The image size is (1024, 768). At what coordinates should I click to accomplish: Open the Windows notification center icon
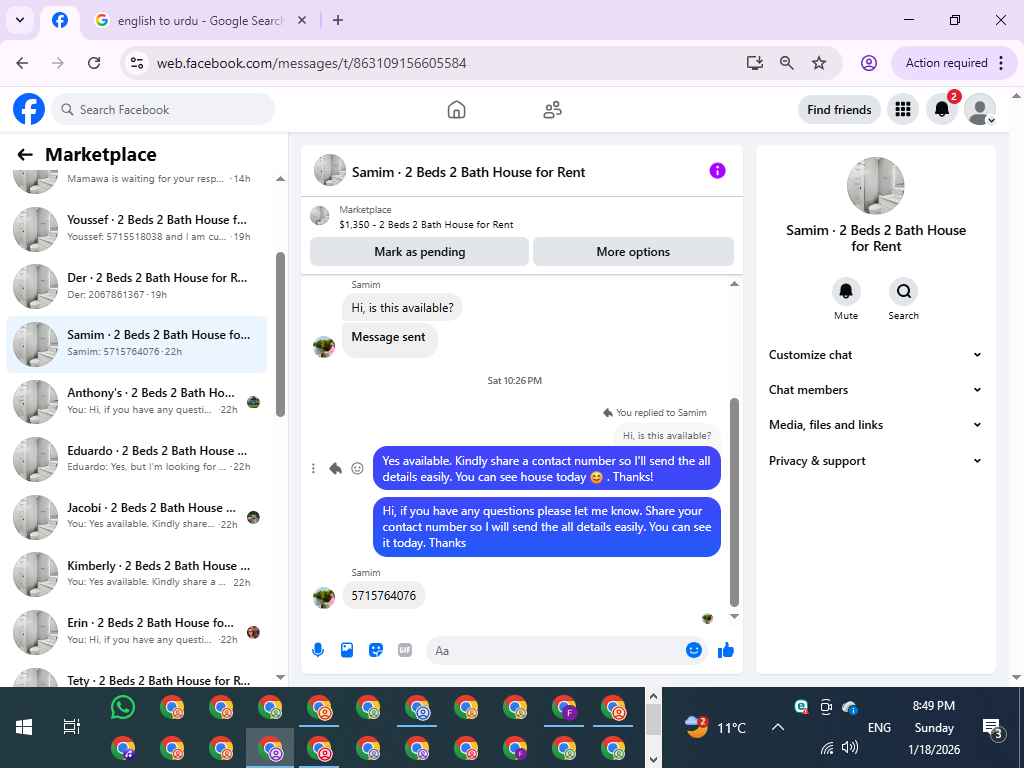click(x=993, y=728)
